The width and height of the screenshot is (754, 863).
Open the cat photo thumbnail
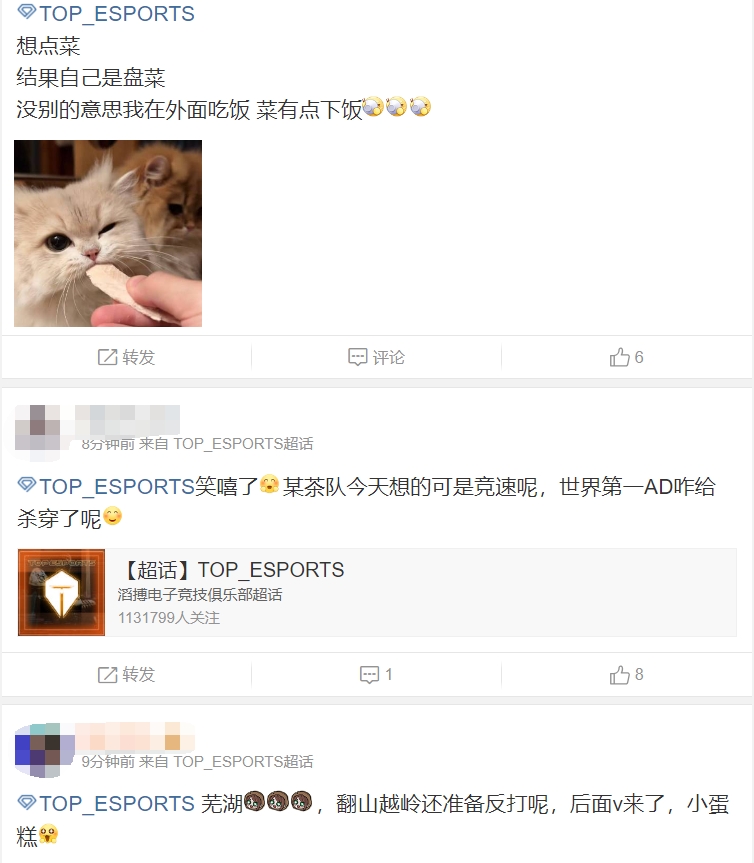tap(108, 233)
